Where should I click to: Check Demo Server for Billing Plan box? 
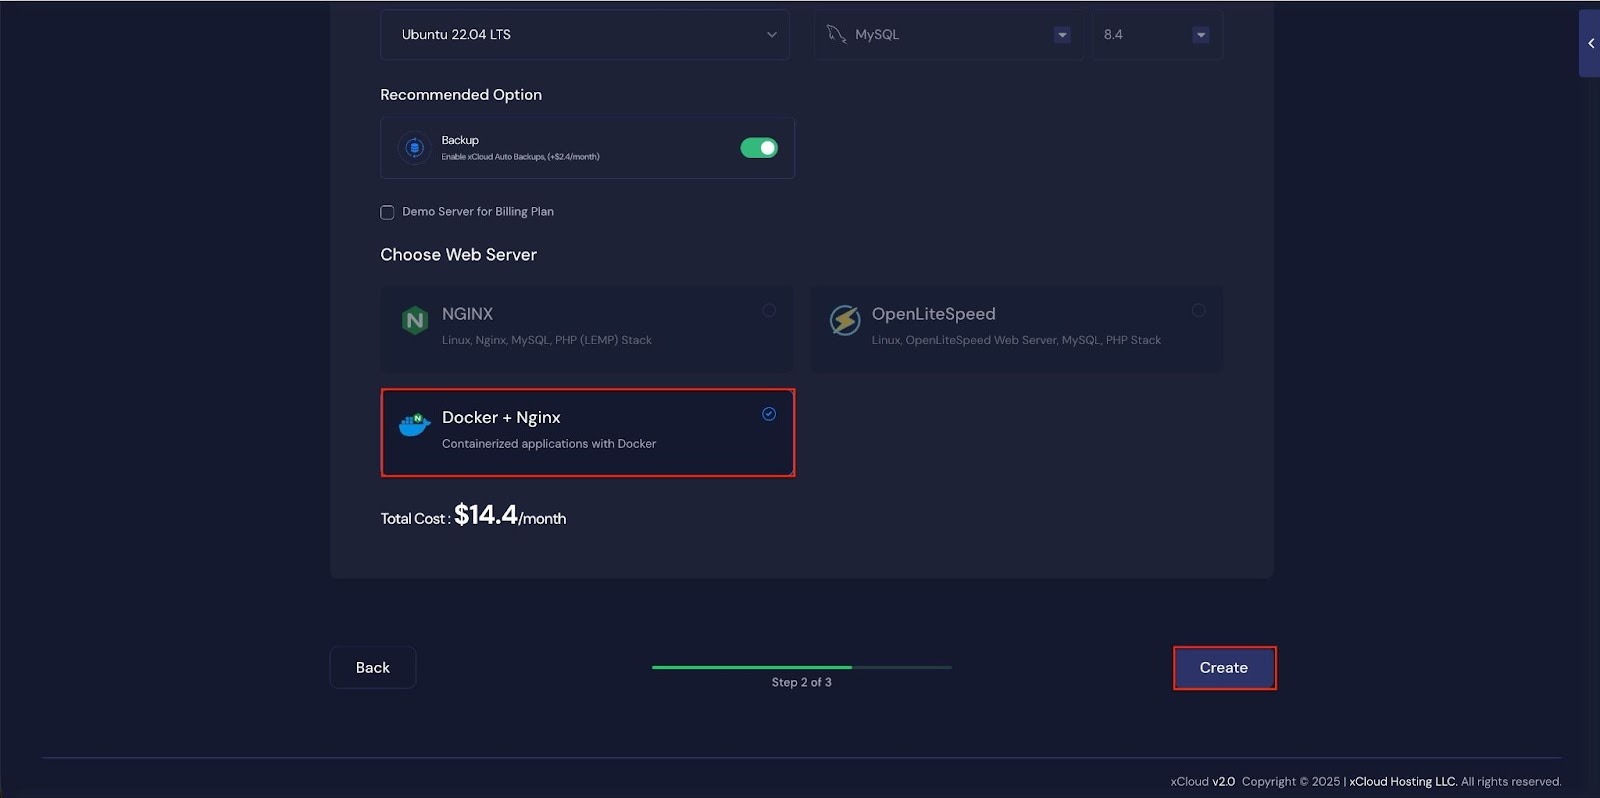pos(387,212)
